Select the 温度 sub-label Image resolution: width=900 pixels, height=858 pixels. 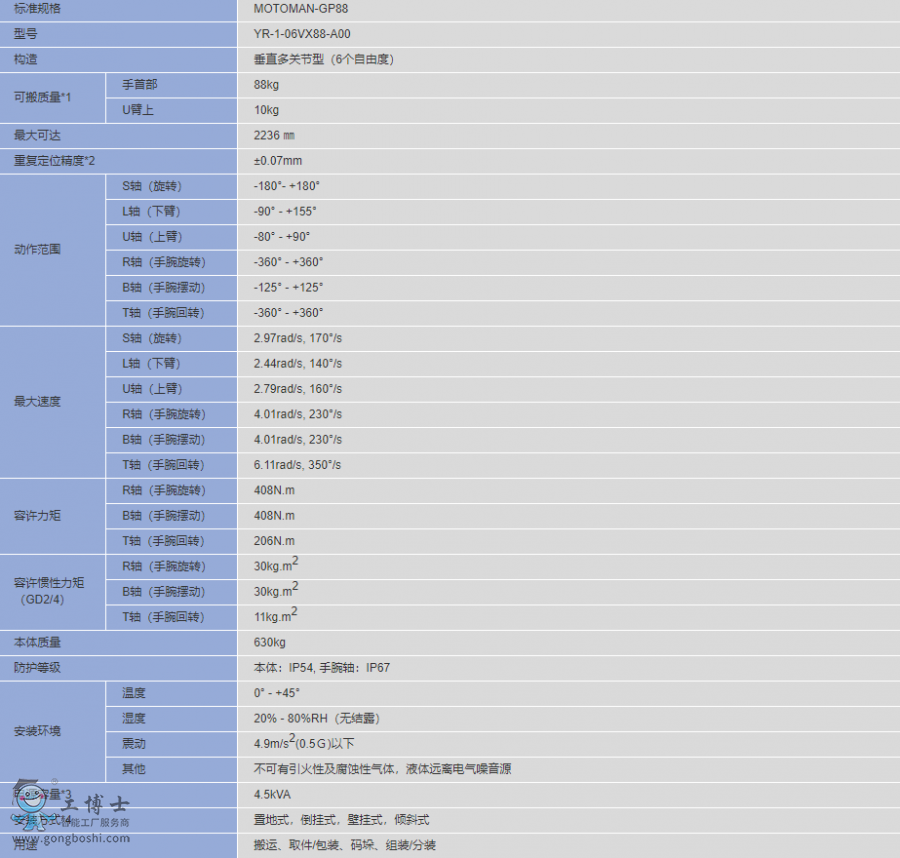click(x=134, y=693)
